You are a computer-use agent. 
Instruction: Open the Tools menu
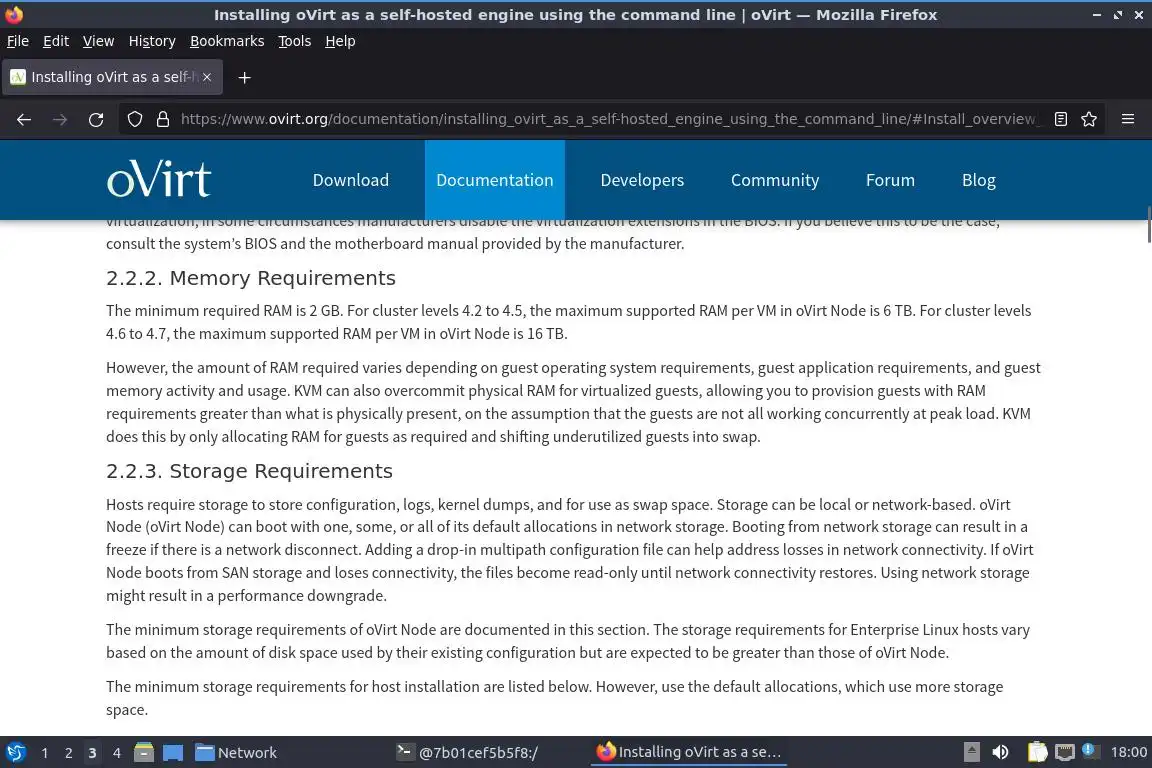(x=295, y=41)
